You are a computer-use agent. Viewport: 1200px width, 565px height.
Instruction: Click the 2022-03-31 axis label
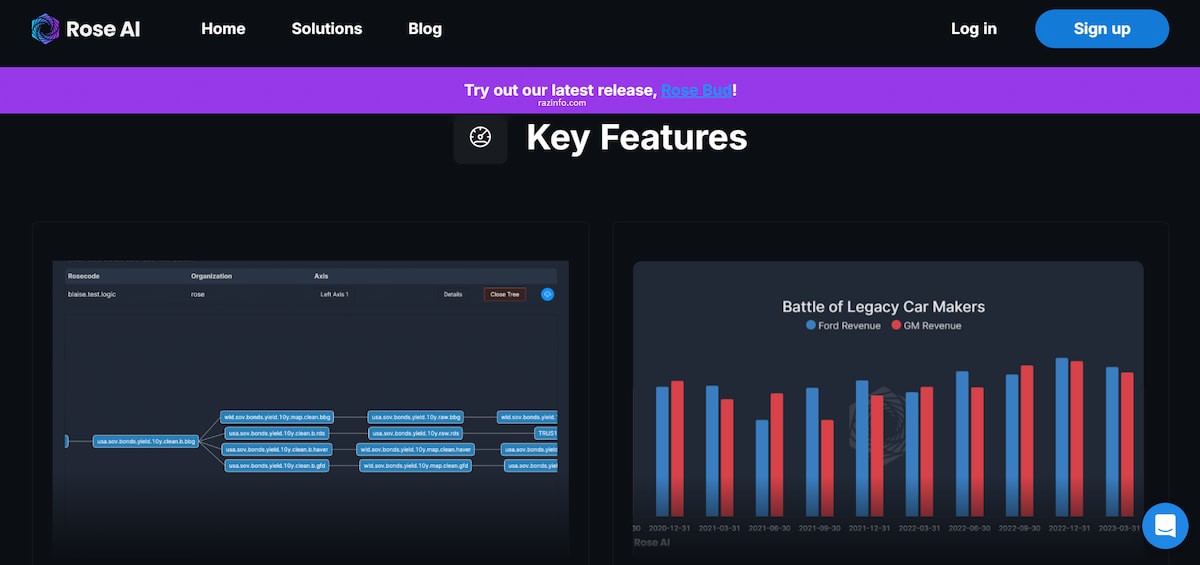tap(919, 527)
